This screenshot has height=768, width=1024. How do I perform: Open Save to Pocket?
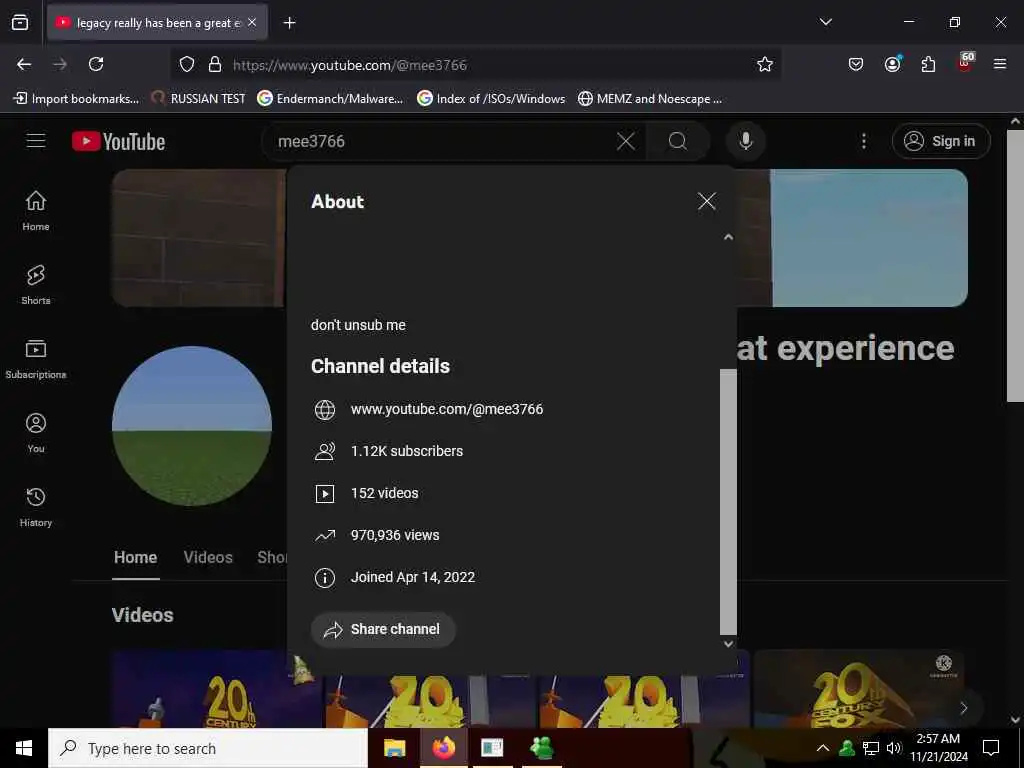pos(856,64)
